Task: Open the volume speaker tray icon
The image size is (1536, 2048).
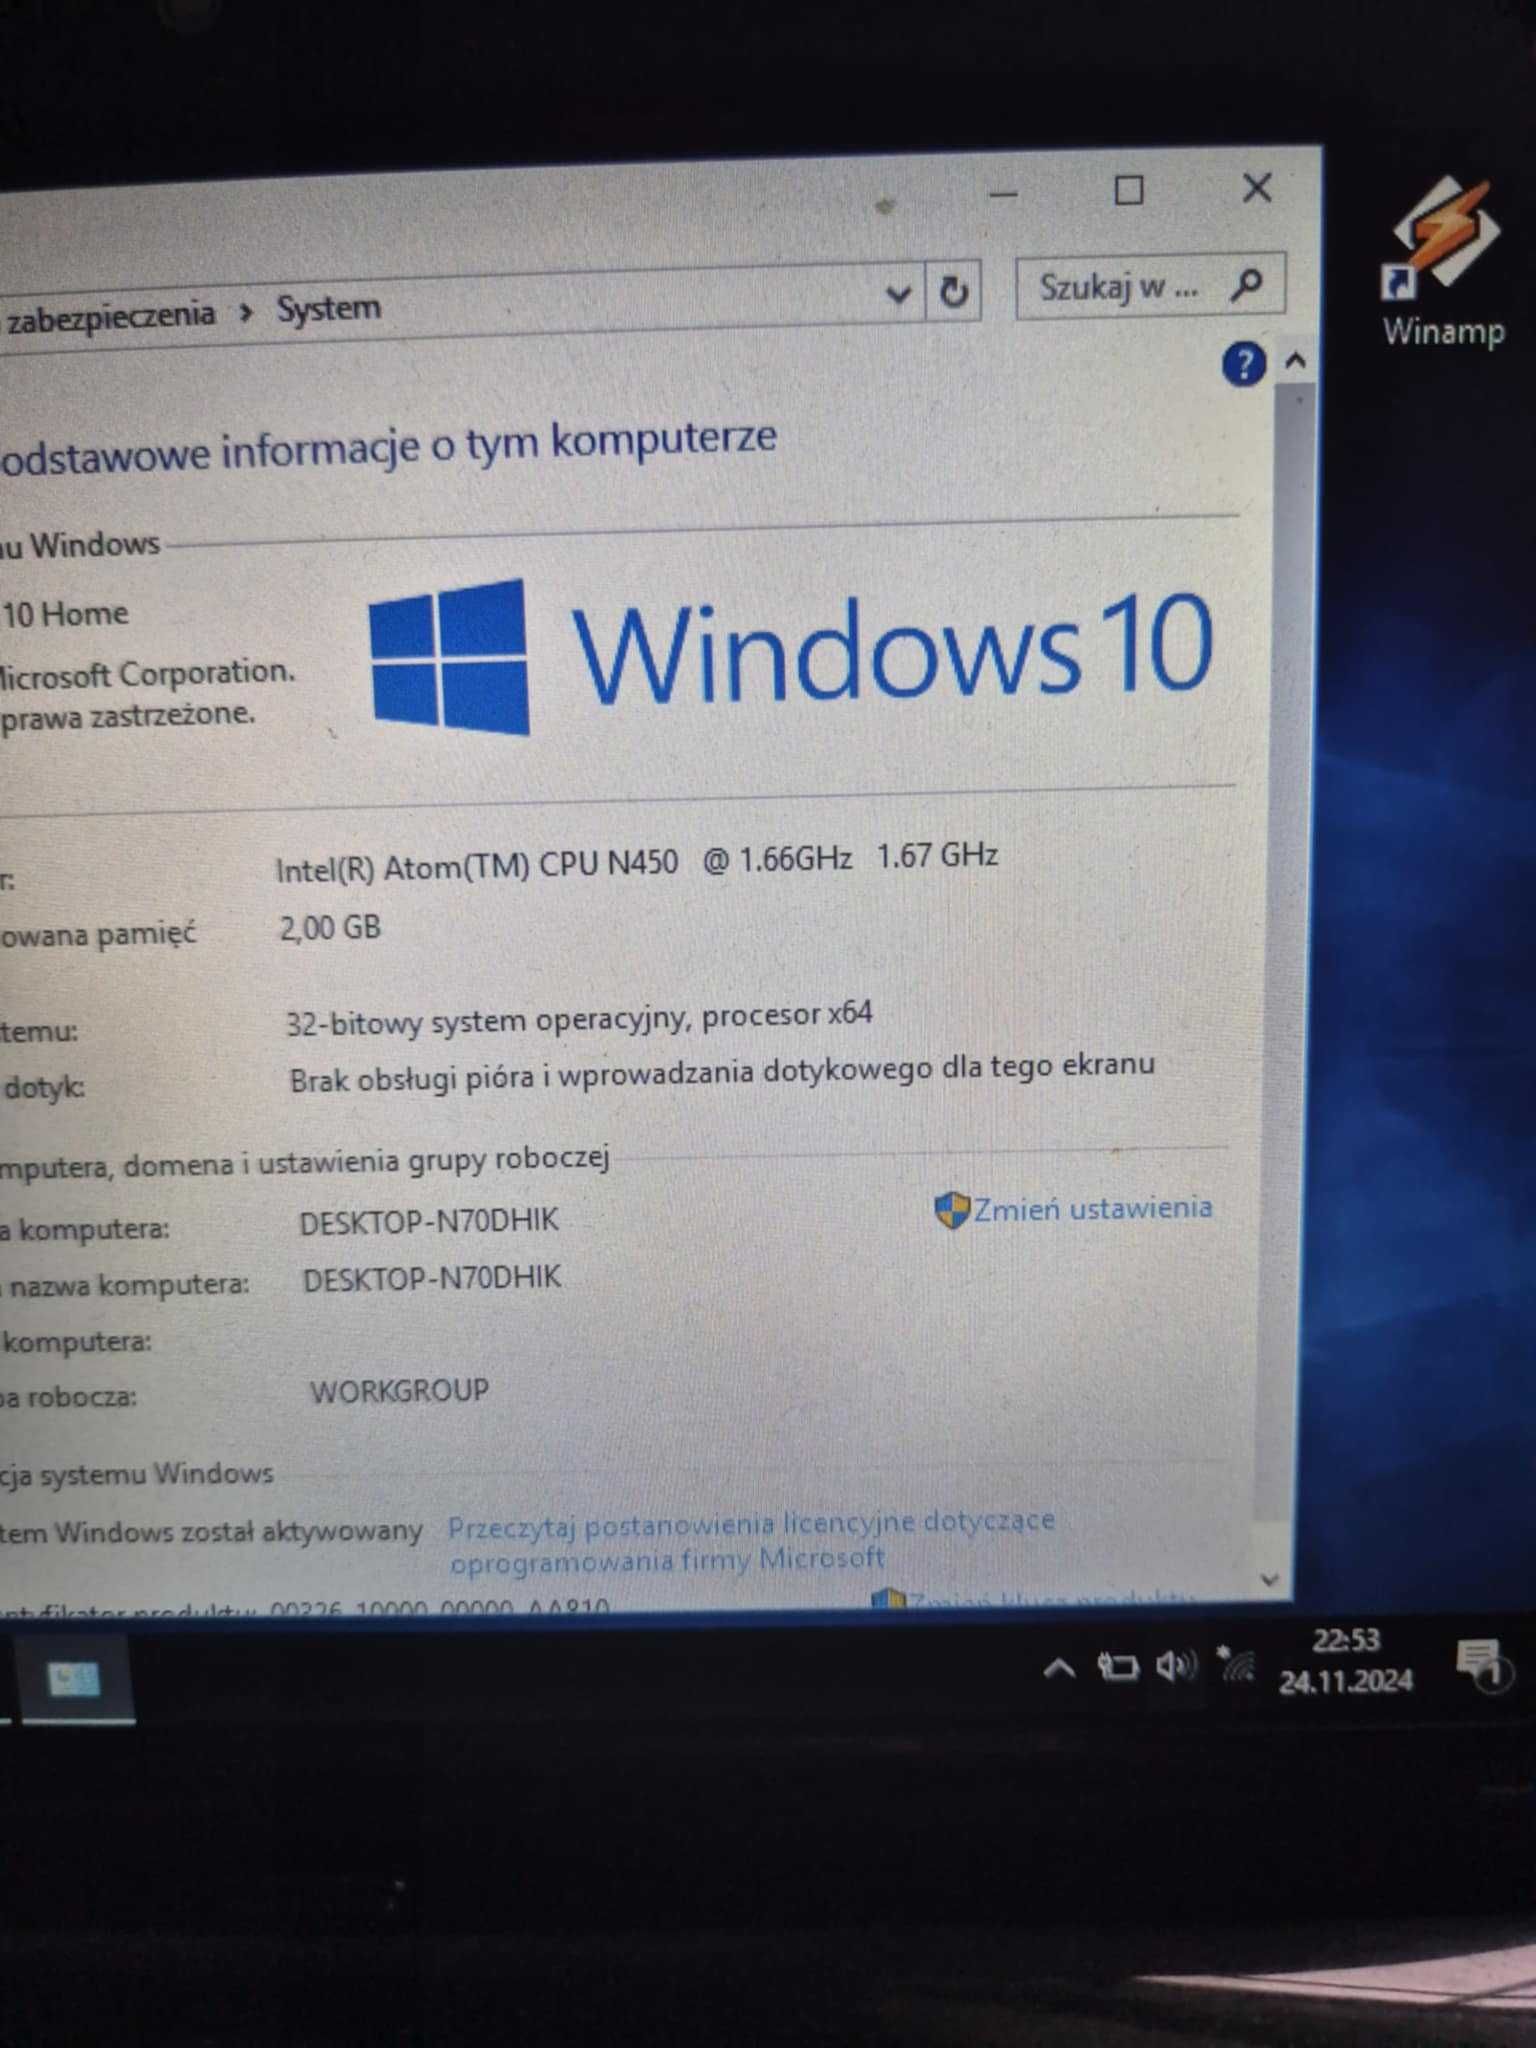Action: [x=1176, y=1666]
